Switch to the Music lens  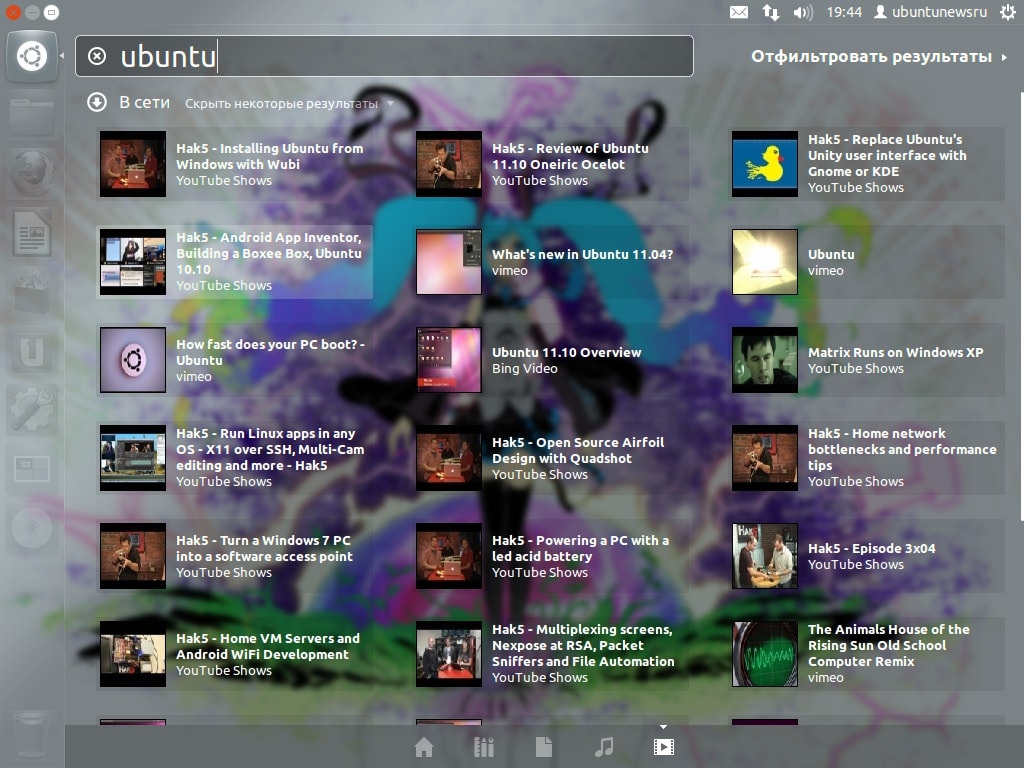coord(604,746)
